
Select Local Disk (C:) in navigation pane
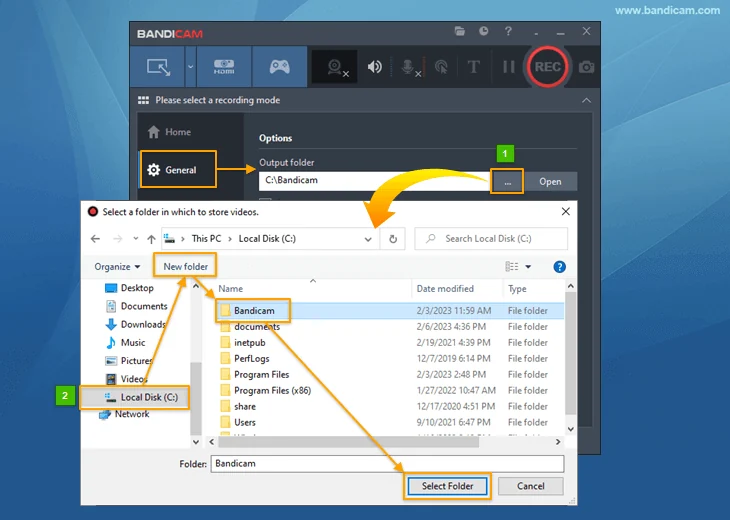tap(135, 397)
